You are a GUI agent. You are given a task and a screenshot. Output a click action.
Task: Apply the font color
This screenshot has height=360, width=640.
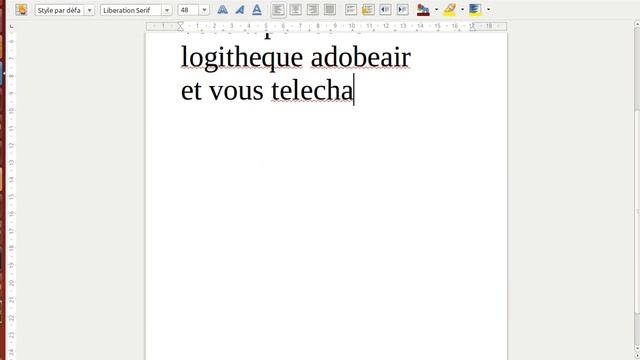pos(423,10)
